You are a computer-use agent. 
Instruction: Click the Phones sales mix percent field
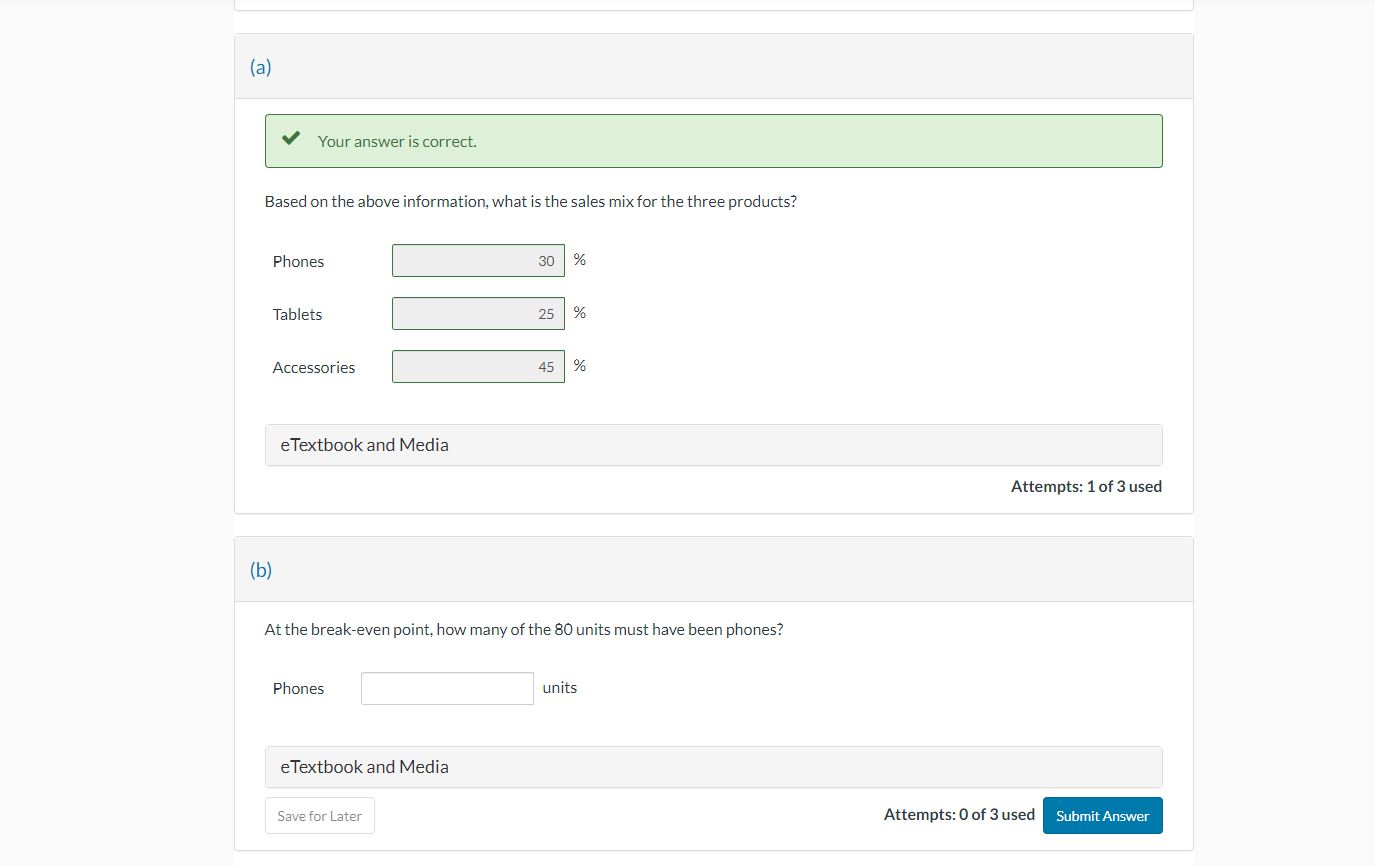point(478,261)
